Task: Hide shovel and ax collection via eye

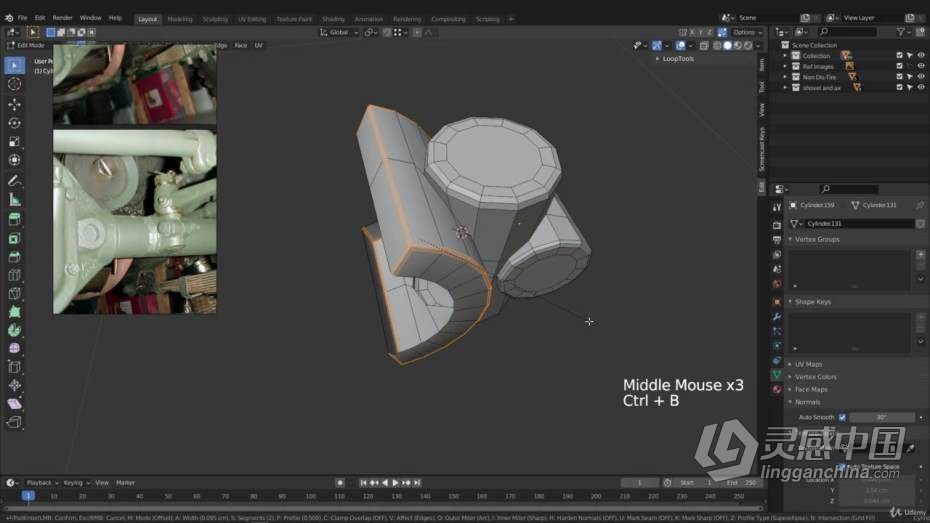Action: click(x=921, y=88)
